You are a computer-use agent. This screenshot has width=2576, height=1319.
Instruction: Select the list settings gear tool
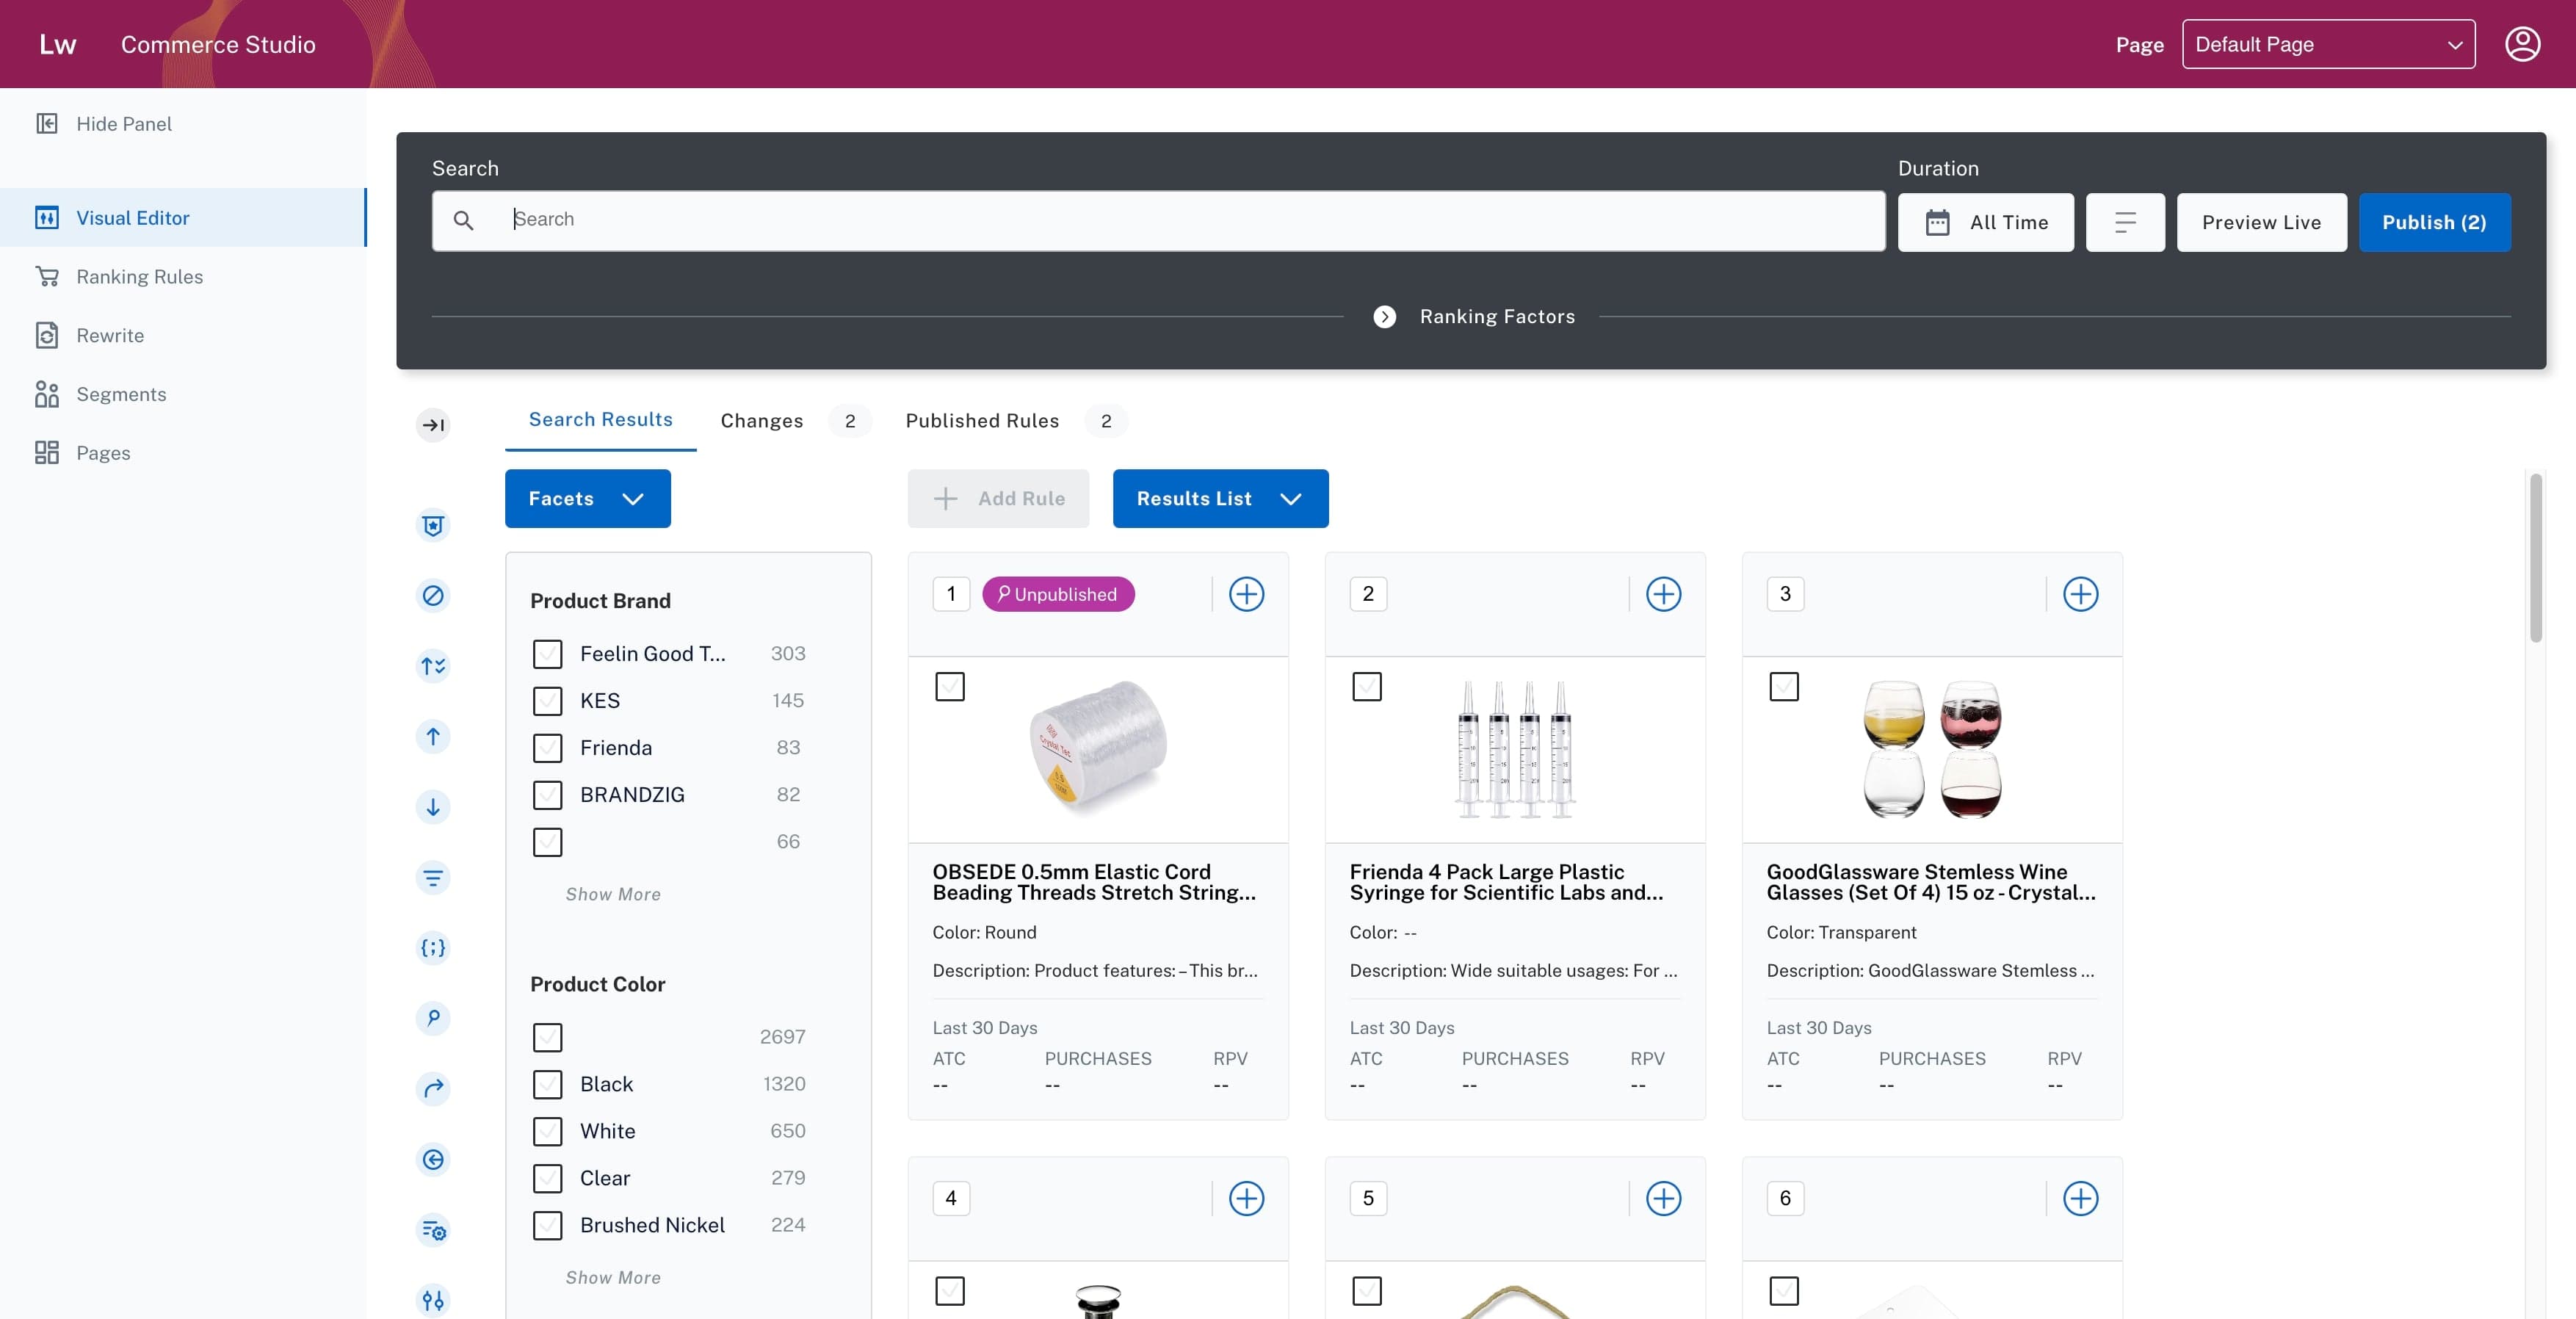[433, 1230]
